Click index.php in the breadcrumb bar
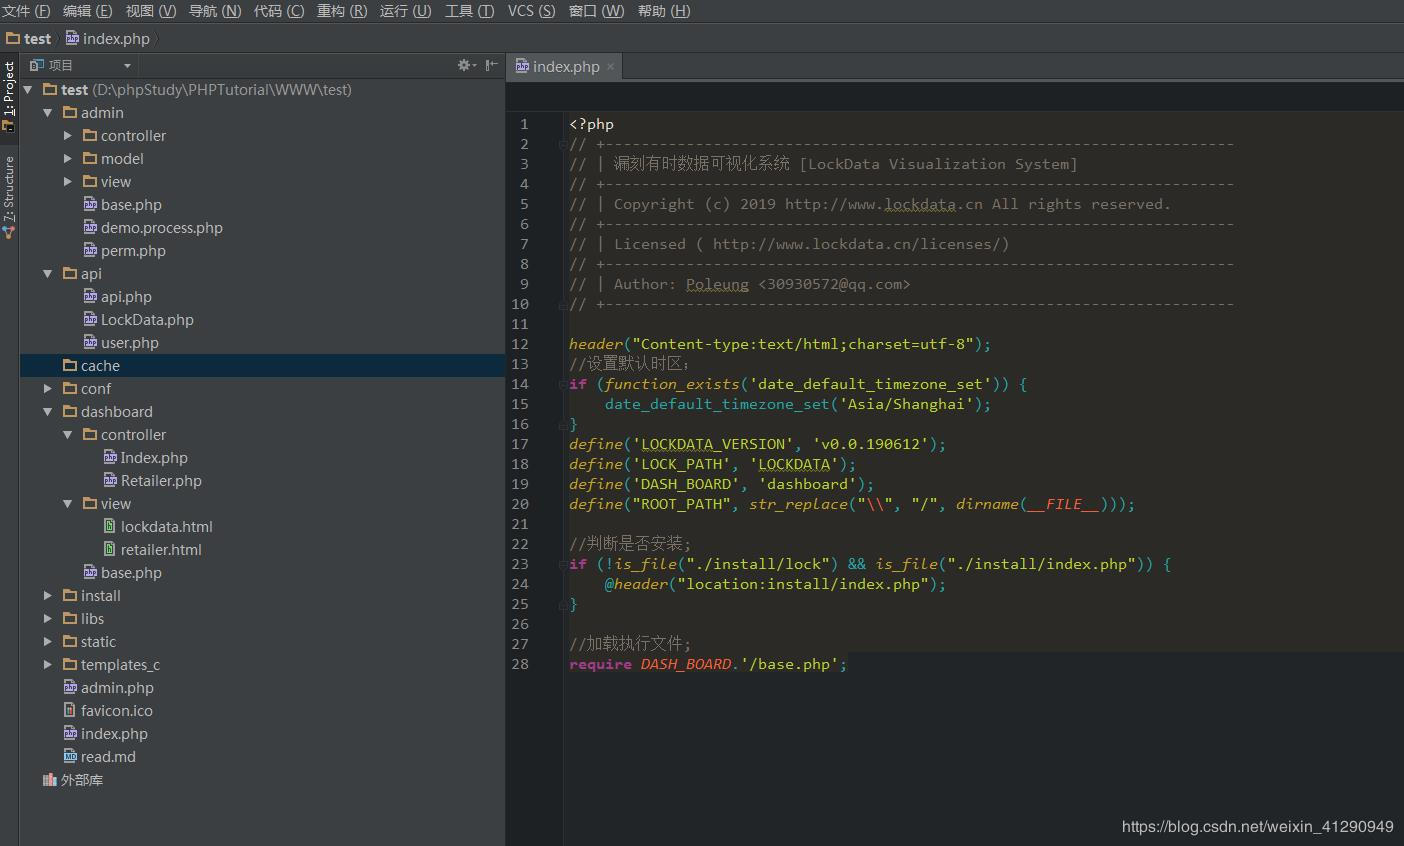 tap(115, 39)
